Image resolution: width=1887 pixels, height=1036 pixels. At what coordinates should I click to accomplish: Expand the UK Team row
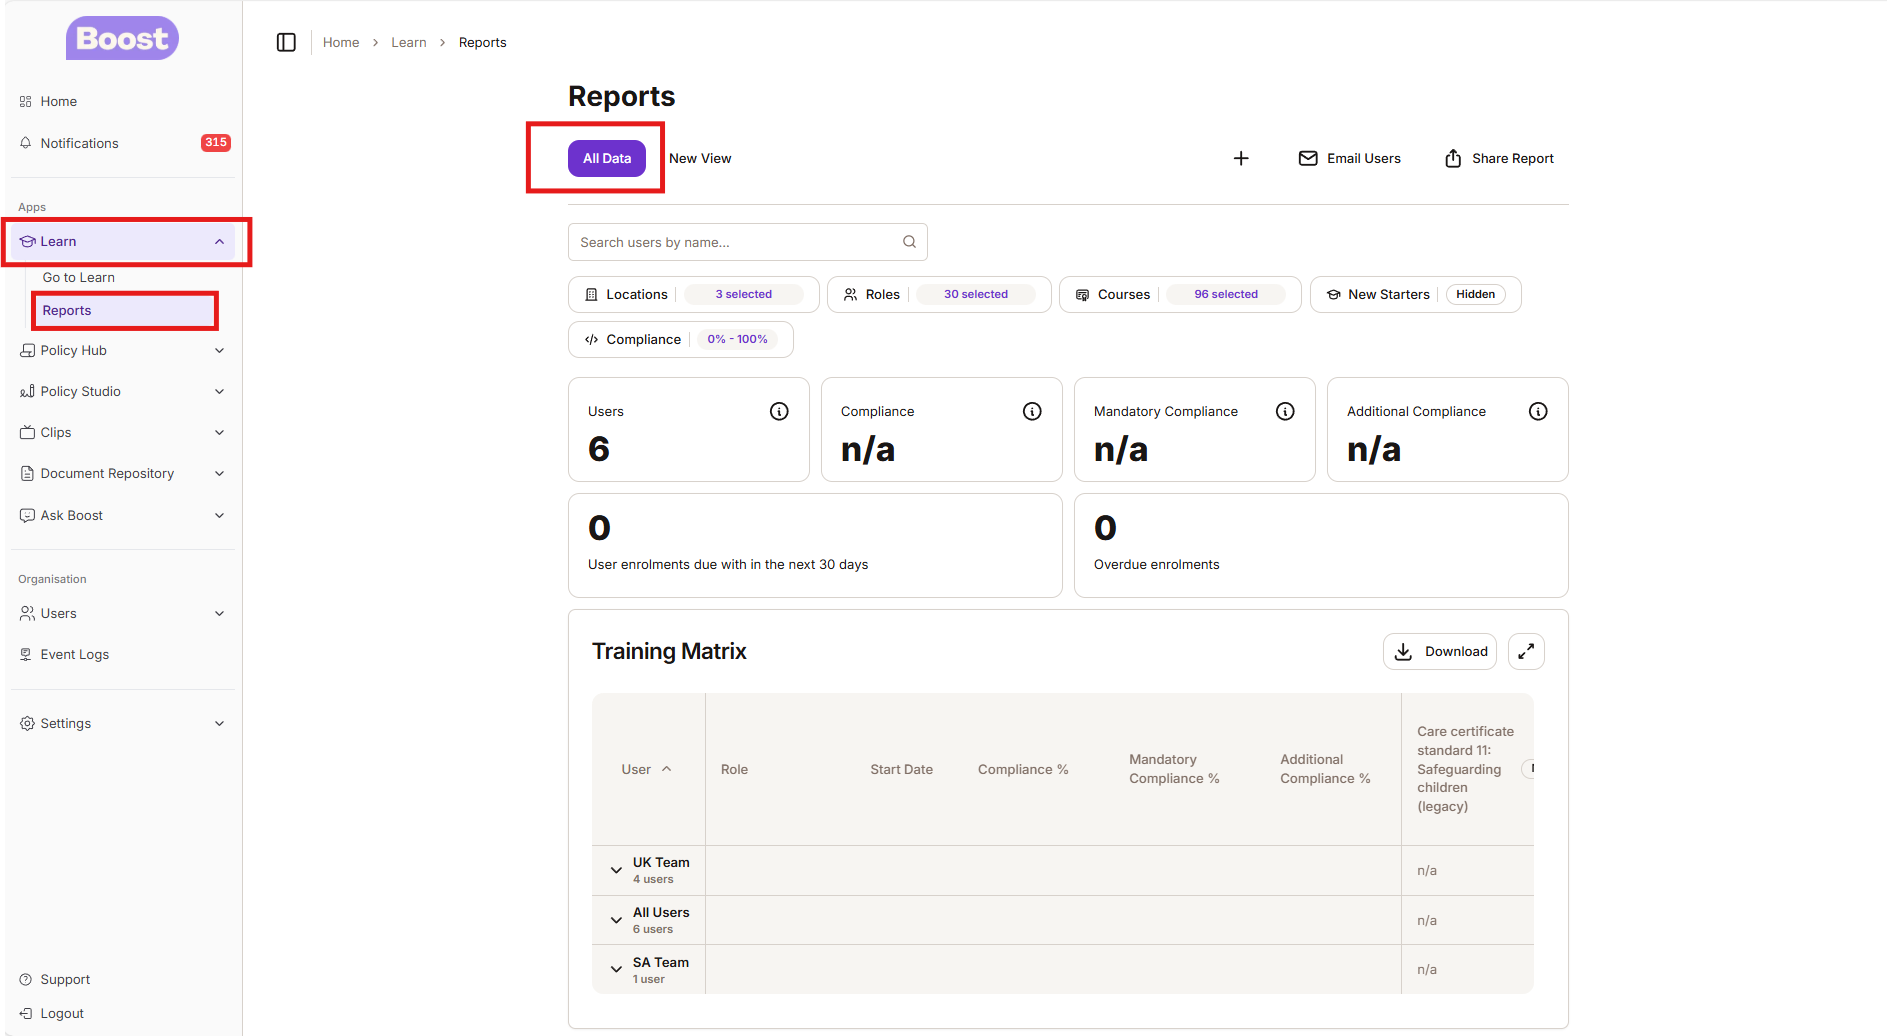(616, 870)
